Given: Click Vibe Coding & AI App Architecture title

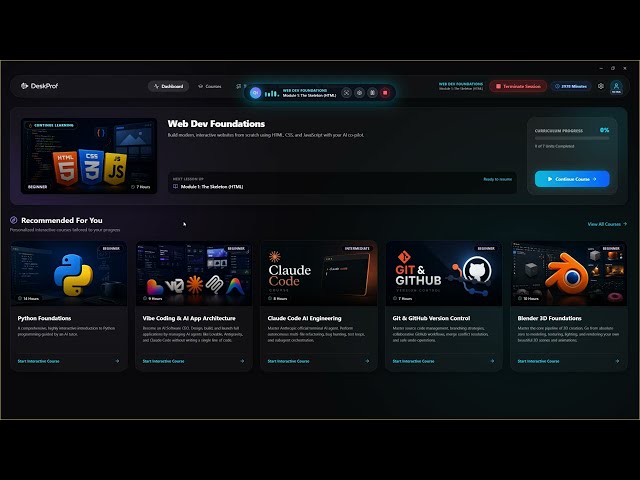Looking at the screenshot, I should pyautogui.click(x=189, y=318).
